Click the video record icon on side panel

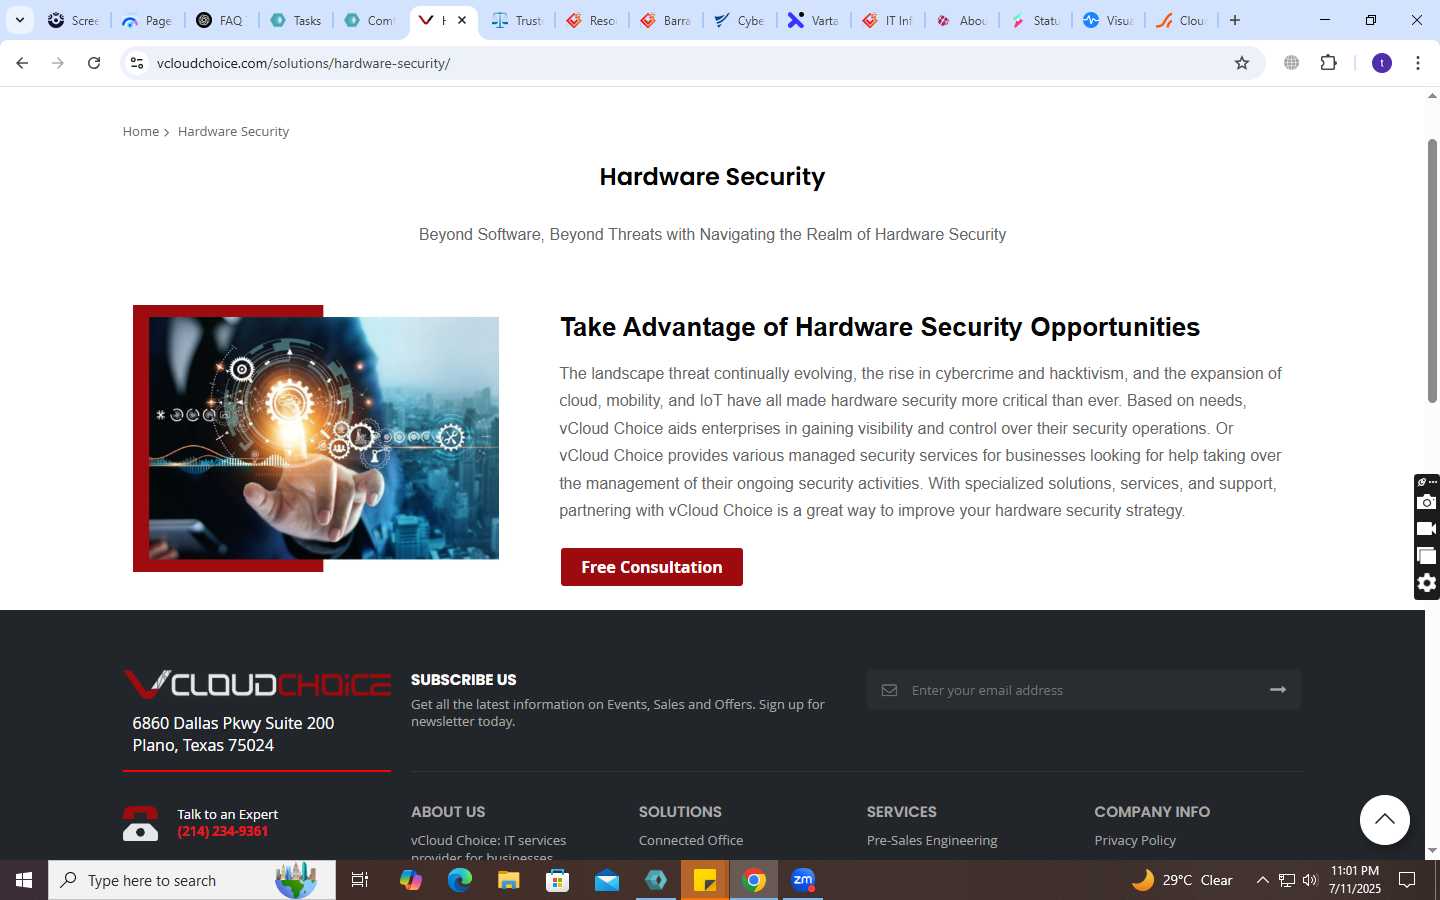tap(1427, 529)
